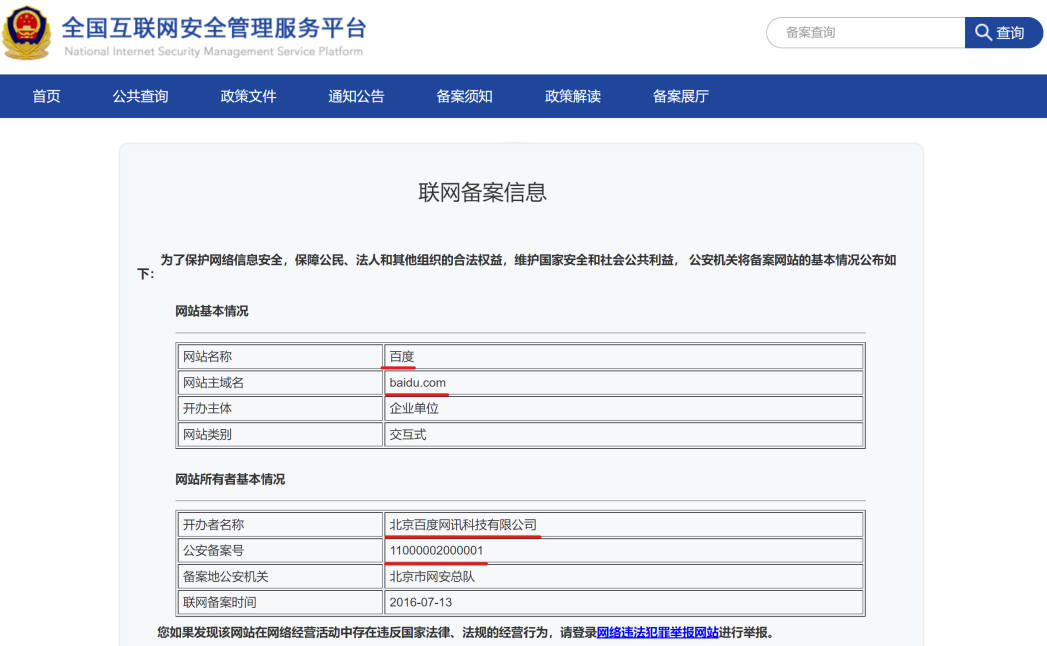Click the 开办主体 label cell
The height and width of the screenshot is (646, 1047).
point(280,408)
